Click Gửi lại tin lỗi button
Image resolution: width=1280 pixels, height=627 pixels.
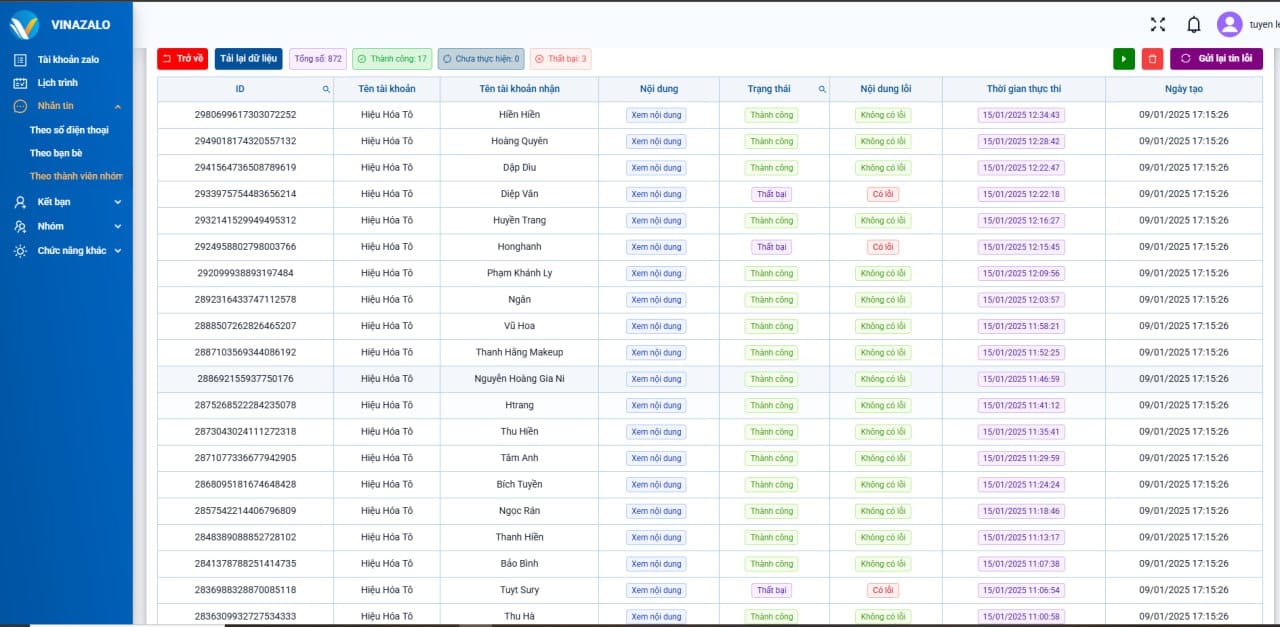(1216, 59)
